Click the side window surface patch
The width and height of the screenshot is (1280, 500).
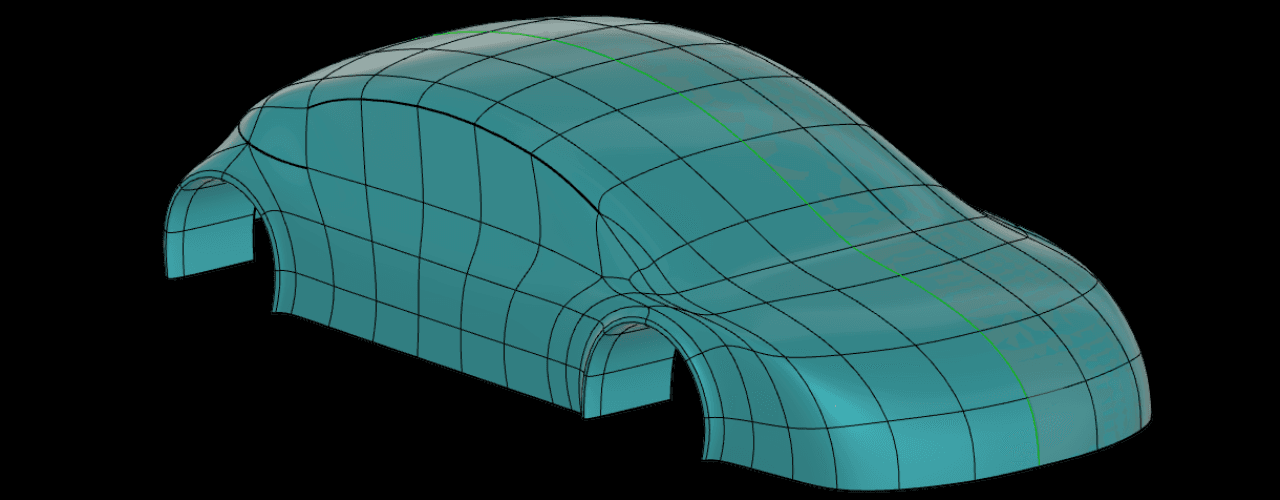point(420,160)
